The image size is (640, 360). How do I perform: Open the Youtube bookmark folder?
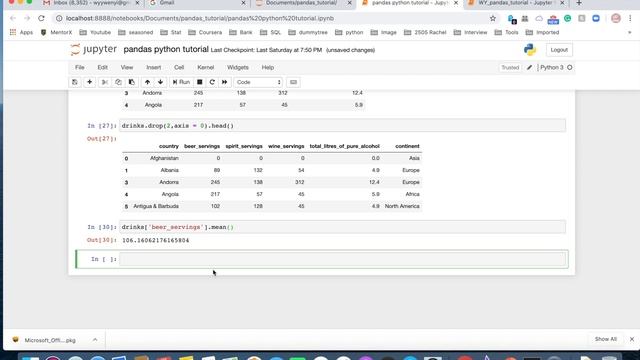click(95, 32)
